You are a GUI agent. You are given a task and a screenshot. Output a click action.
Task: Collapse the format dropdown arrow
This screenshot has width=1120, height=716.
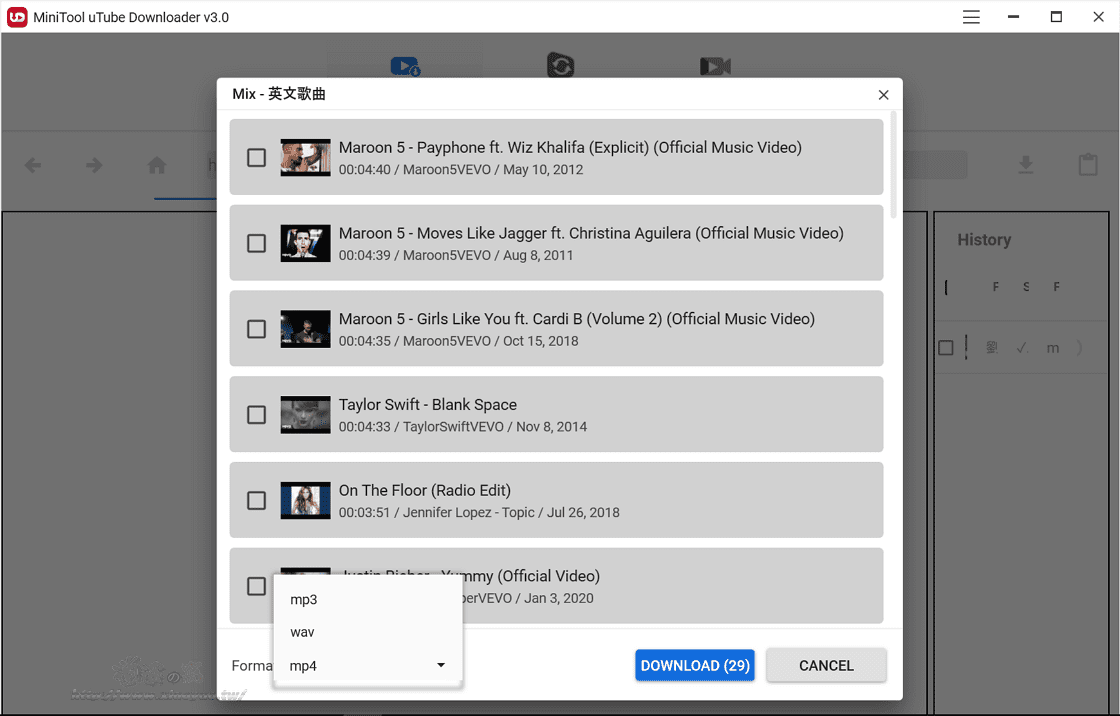coord(441,665)
